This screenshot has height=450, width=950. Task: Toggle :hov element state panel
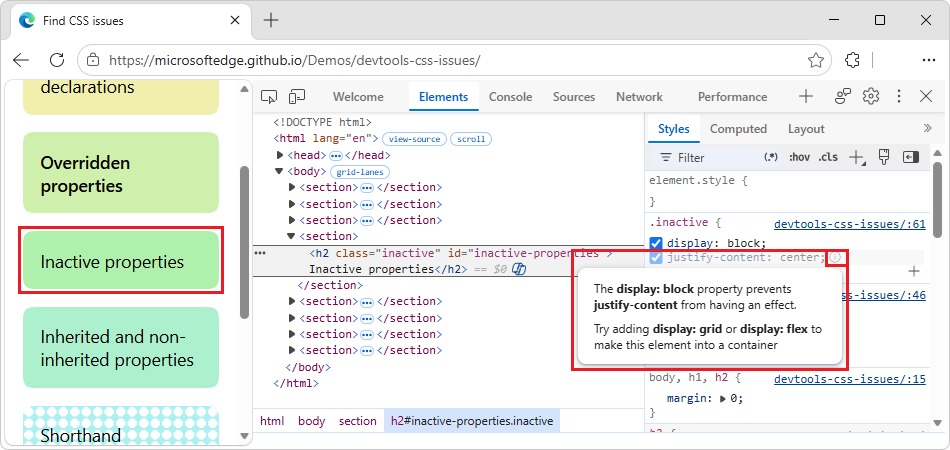point(799,157)
